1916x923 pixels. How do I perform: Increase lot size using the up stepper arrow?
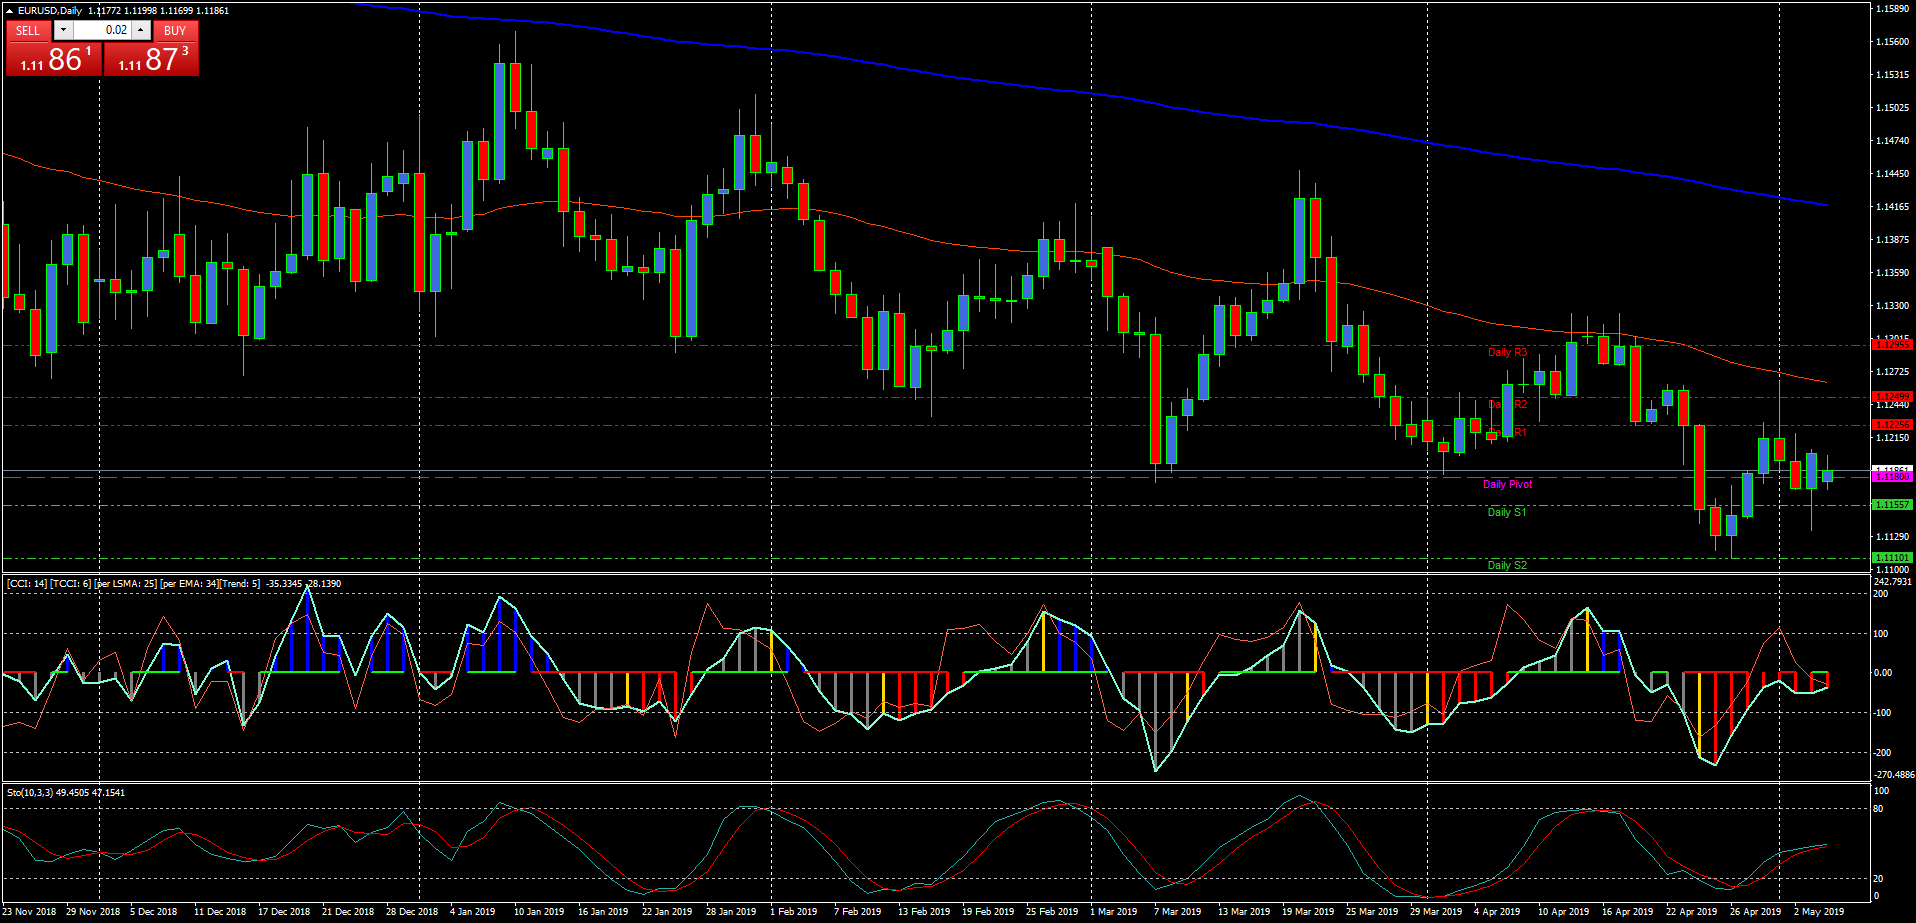tap(140, 30)
